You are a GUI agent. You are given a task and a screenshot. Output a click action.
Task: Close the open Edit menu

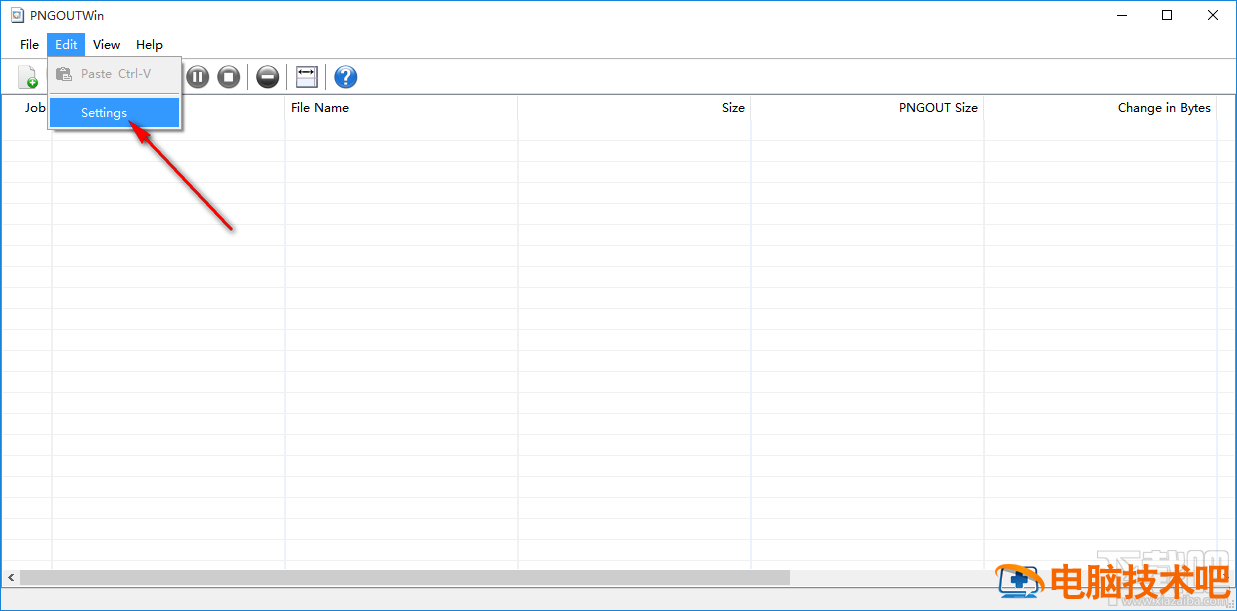click(66, 44)
